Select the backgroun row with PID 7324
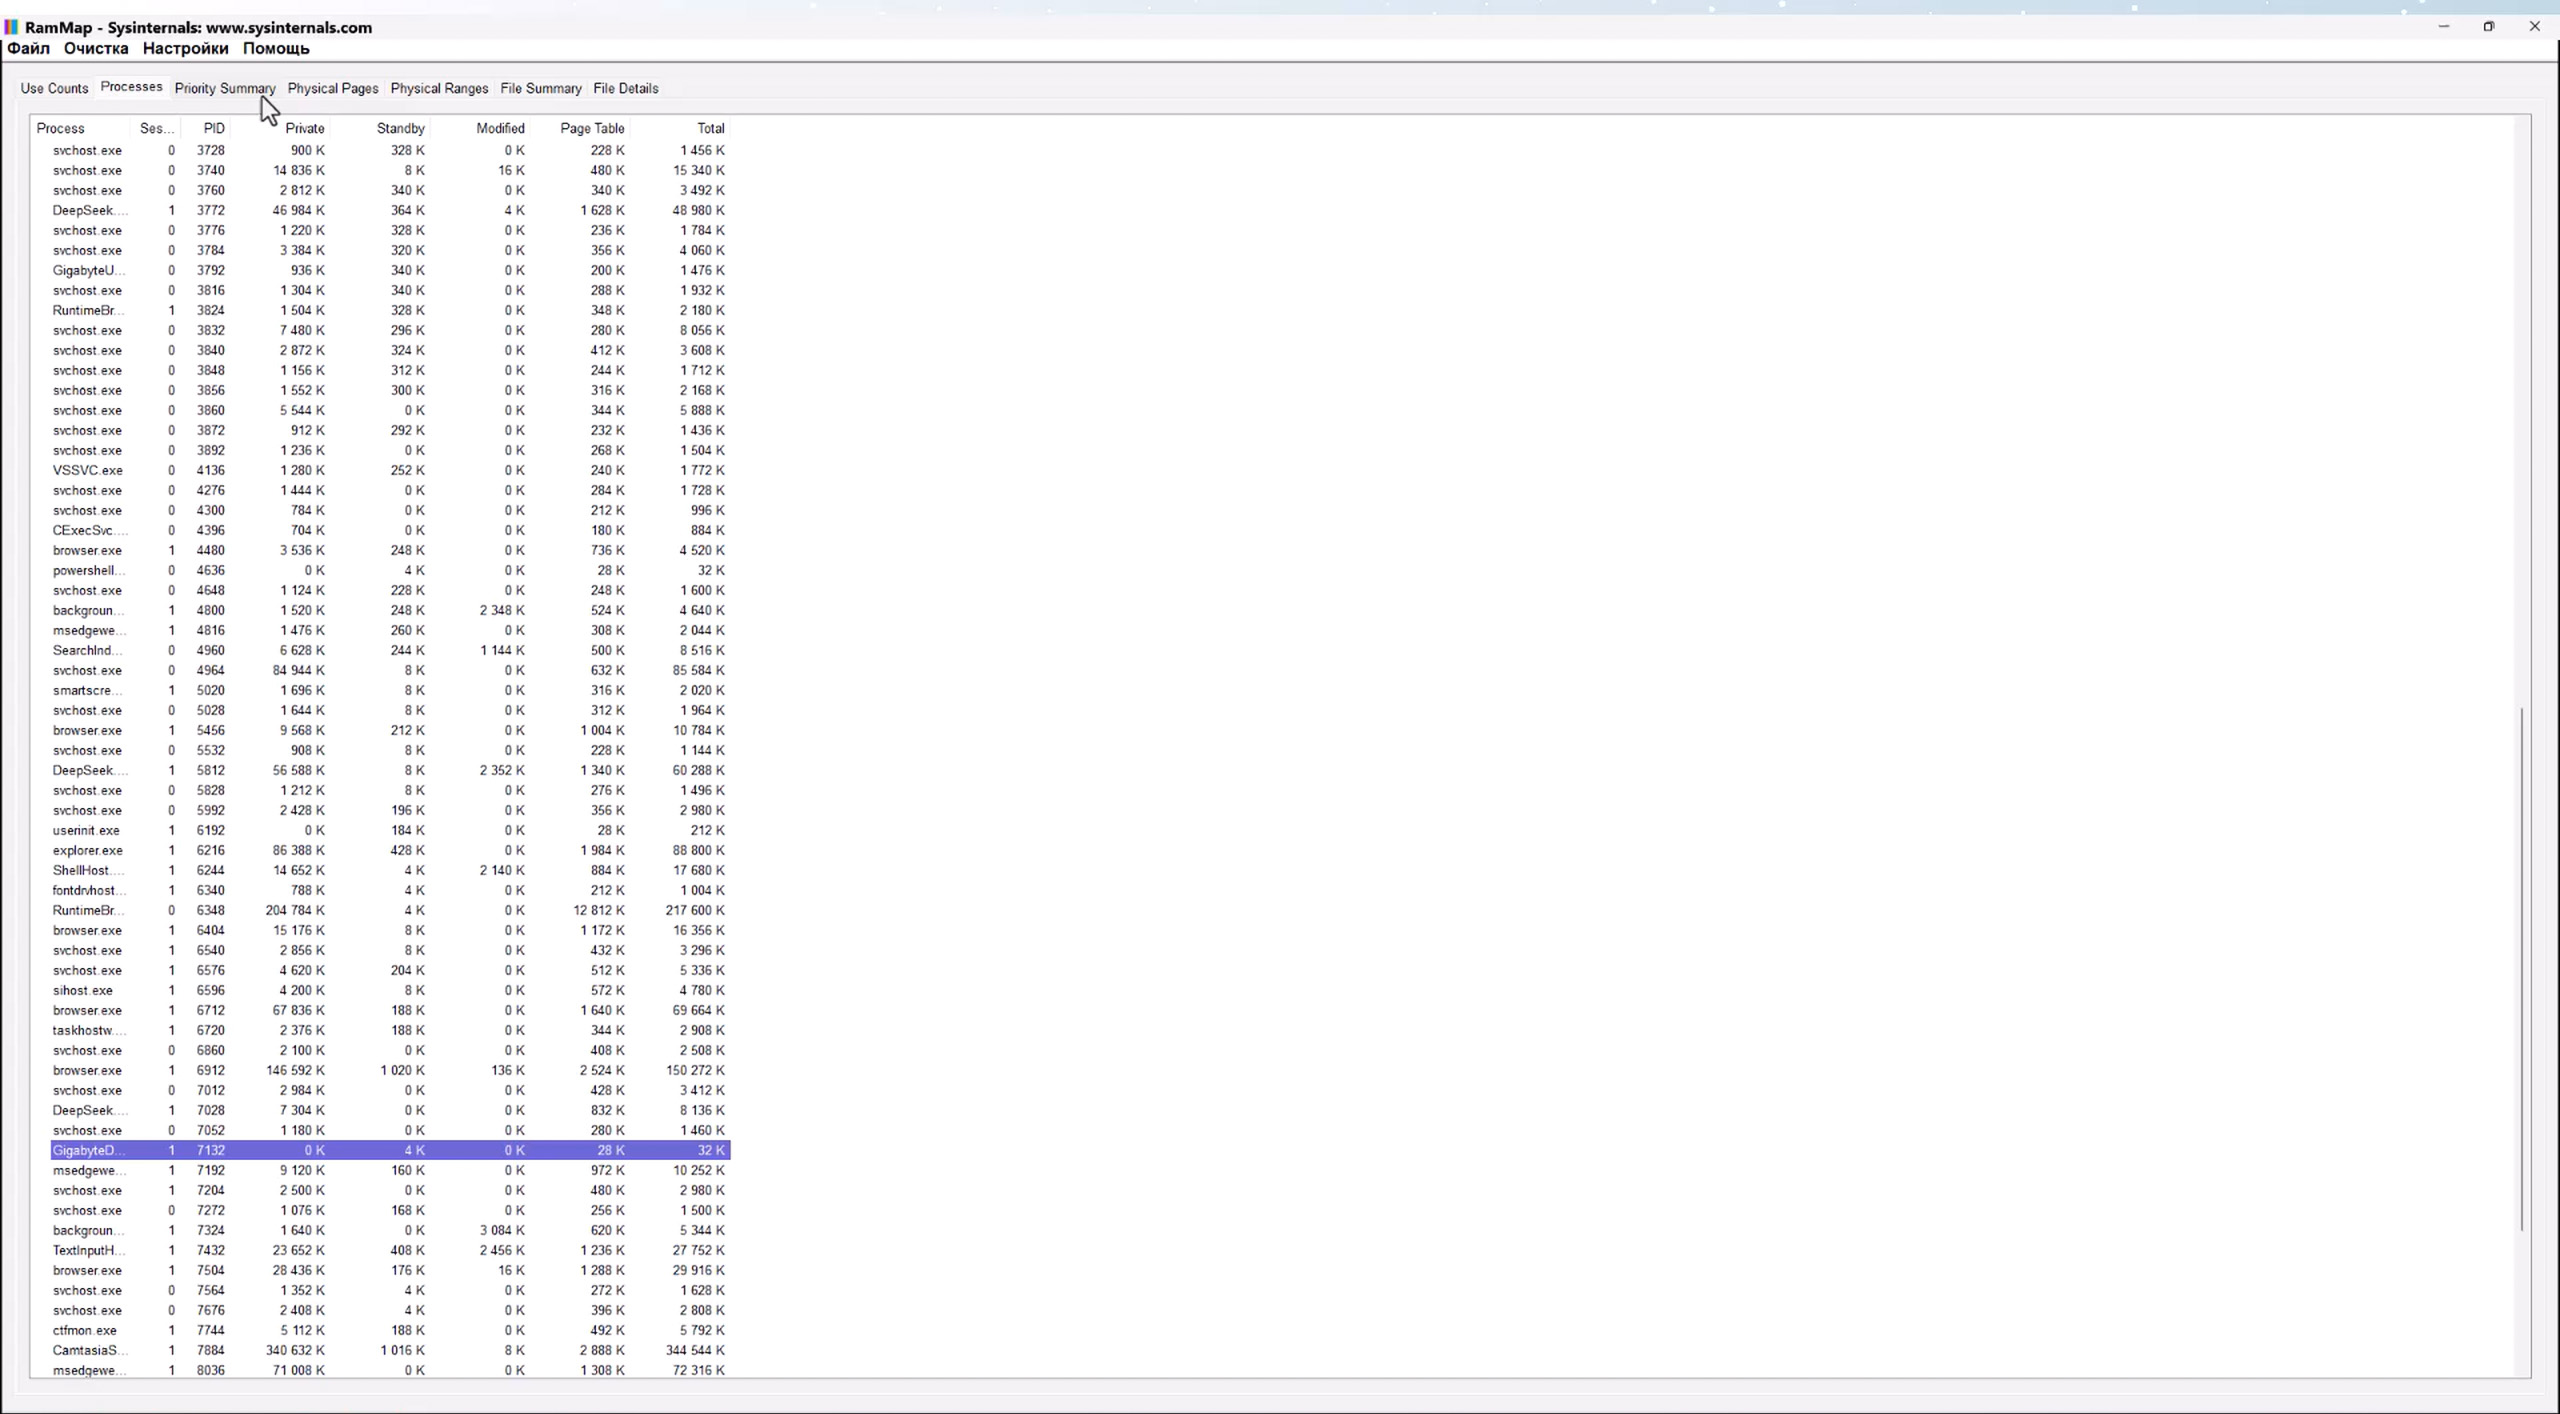Screen dimensions: 2560x1414 (390, 1230)
